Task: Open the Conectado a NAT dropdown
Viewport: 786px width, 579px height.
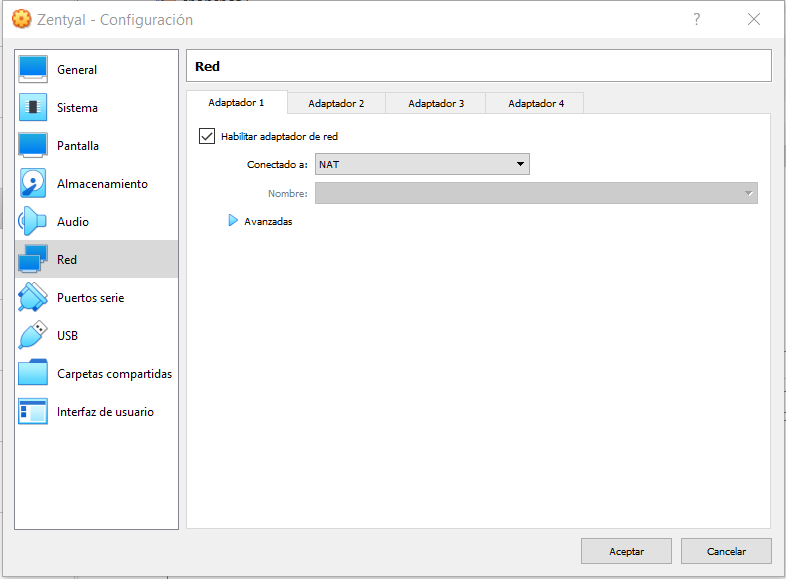Action: tap(422, 164)
